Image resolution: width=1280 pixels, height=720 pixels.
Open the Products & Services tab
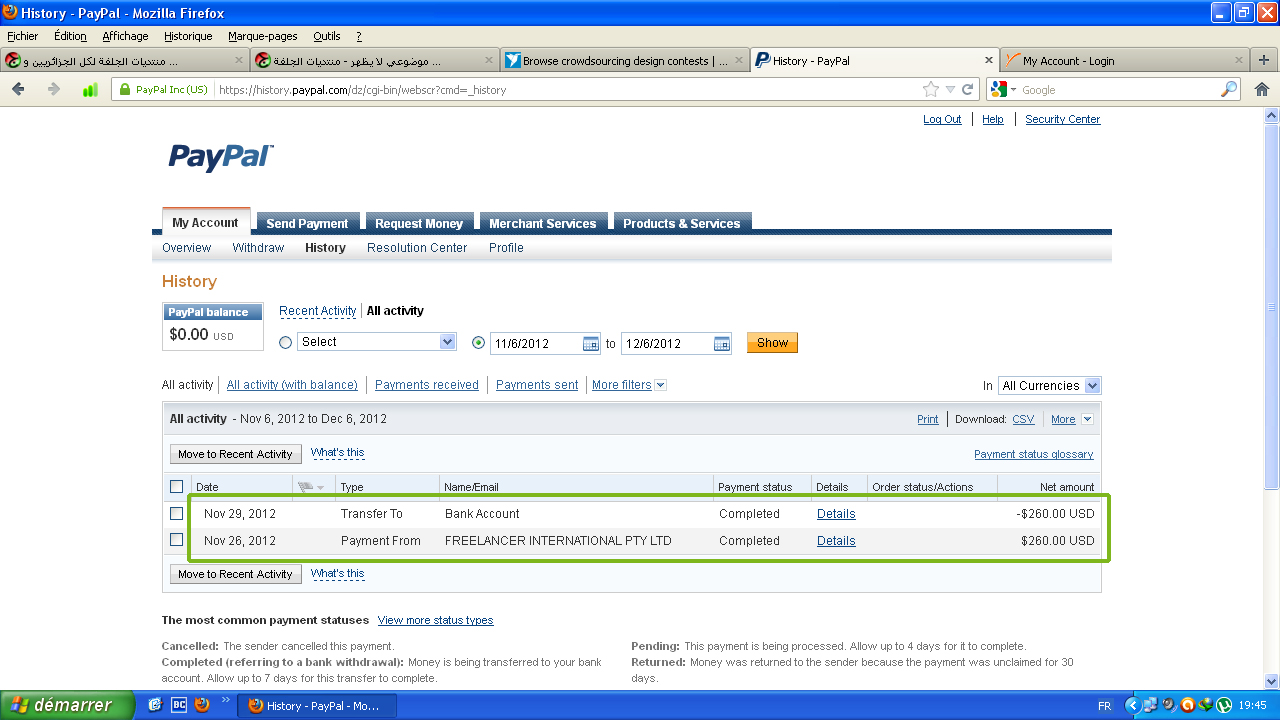[682, 223]
